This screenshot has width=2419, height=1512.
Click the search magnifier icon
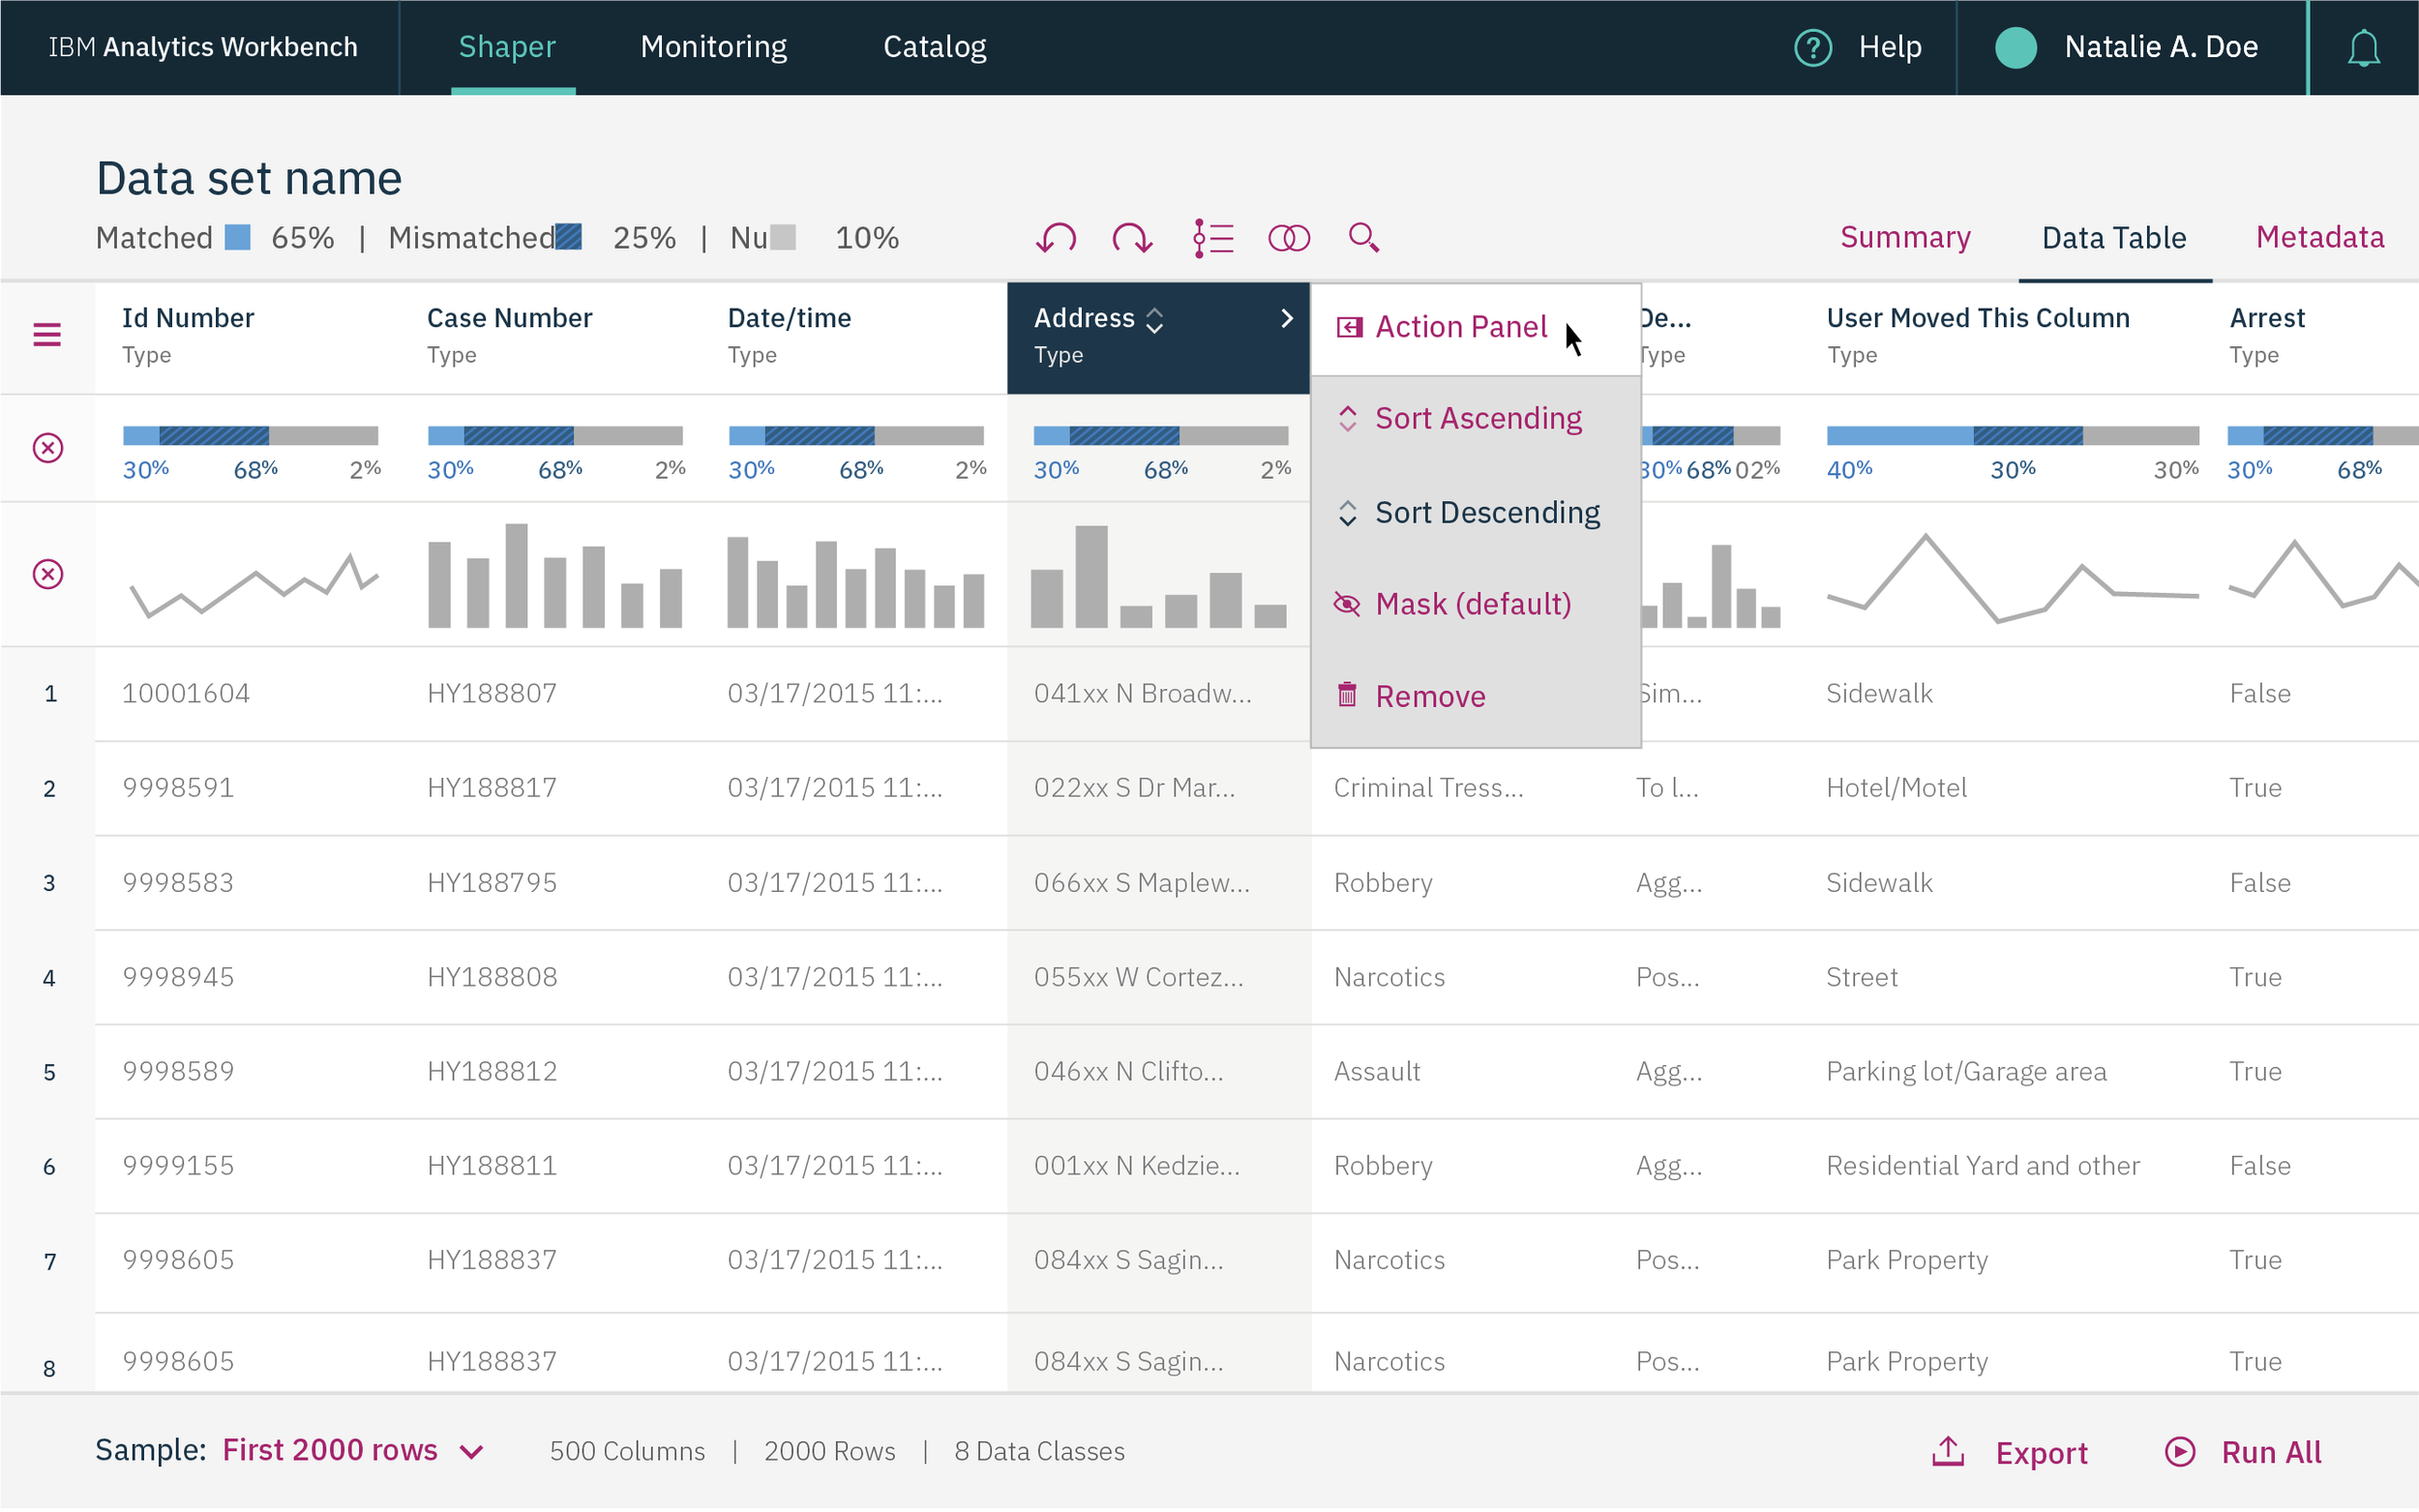[1364, 238]
